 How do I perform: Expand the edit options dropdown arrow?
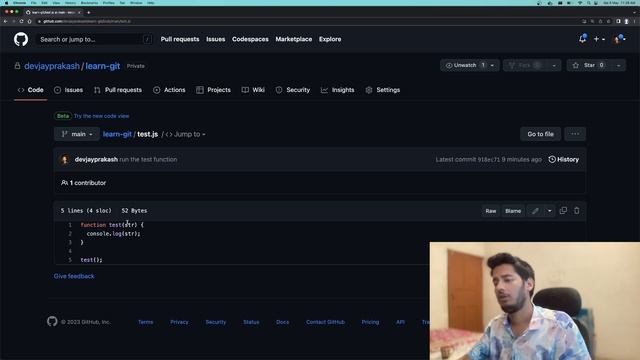click(x=549, y=211)
